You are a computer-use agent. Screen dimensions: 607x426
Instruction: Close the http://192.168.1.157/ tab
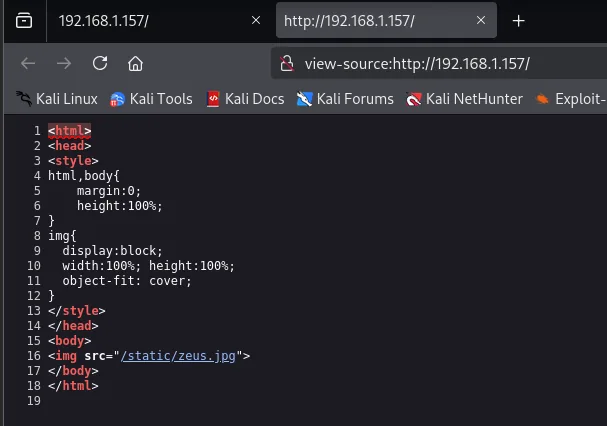481,20
